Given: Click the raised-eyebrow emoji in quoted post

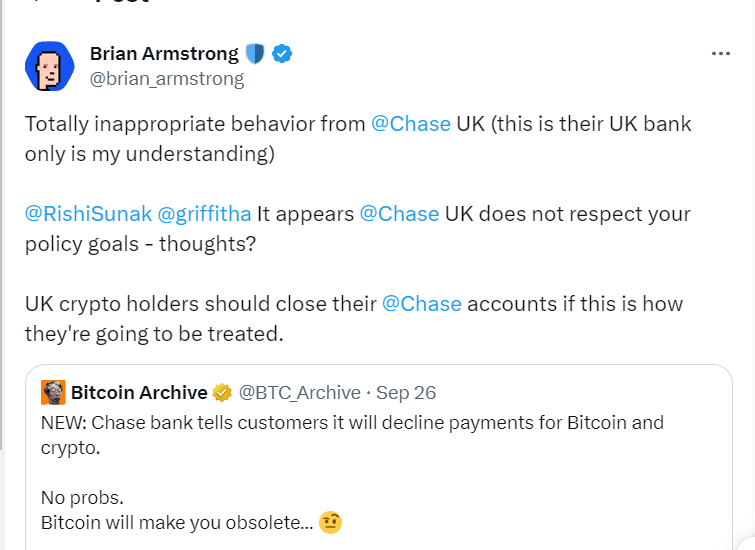Looking at the screenshot, I should (330, 522).
